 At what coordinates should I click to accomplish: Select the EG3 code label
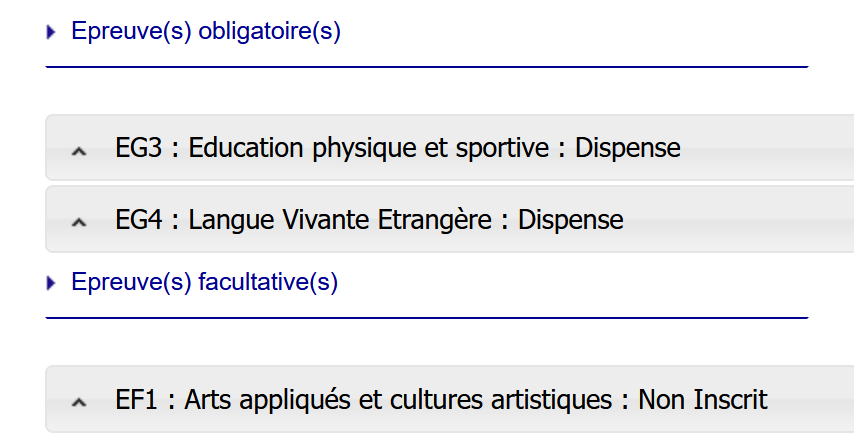click(138, 148)
